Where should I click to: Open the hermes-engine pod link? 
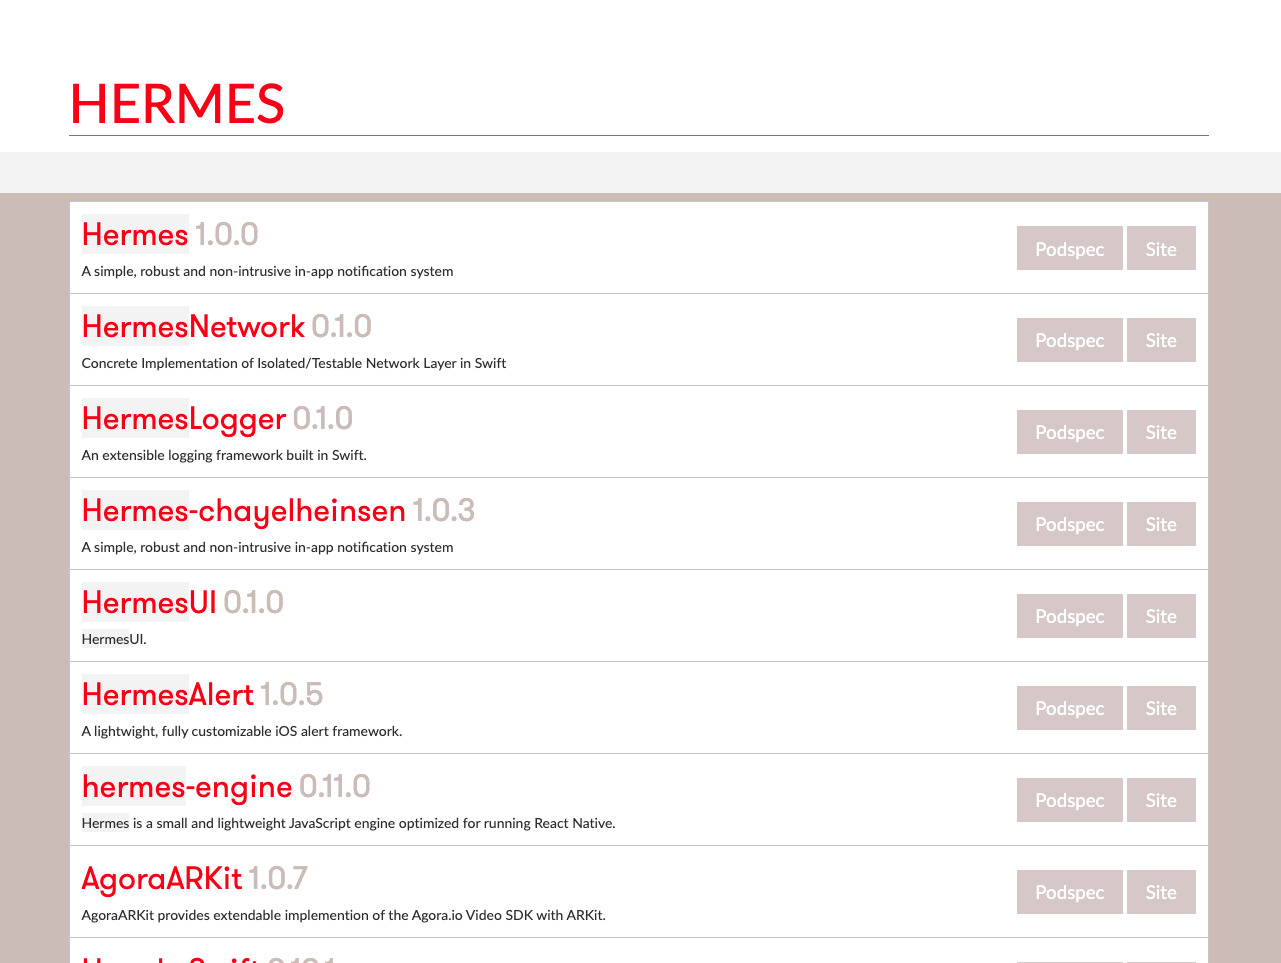coord(187,787)
